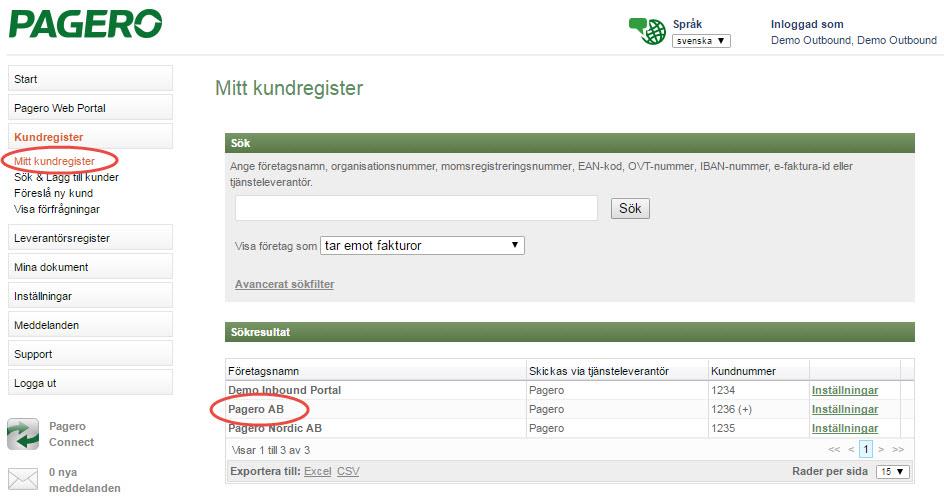
Task: Open Pagero Connect green arrows icon
Action: [23, 434]
